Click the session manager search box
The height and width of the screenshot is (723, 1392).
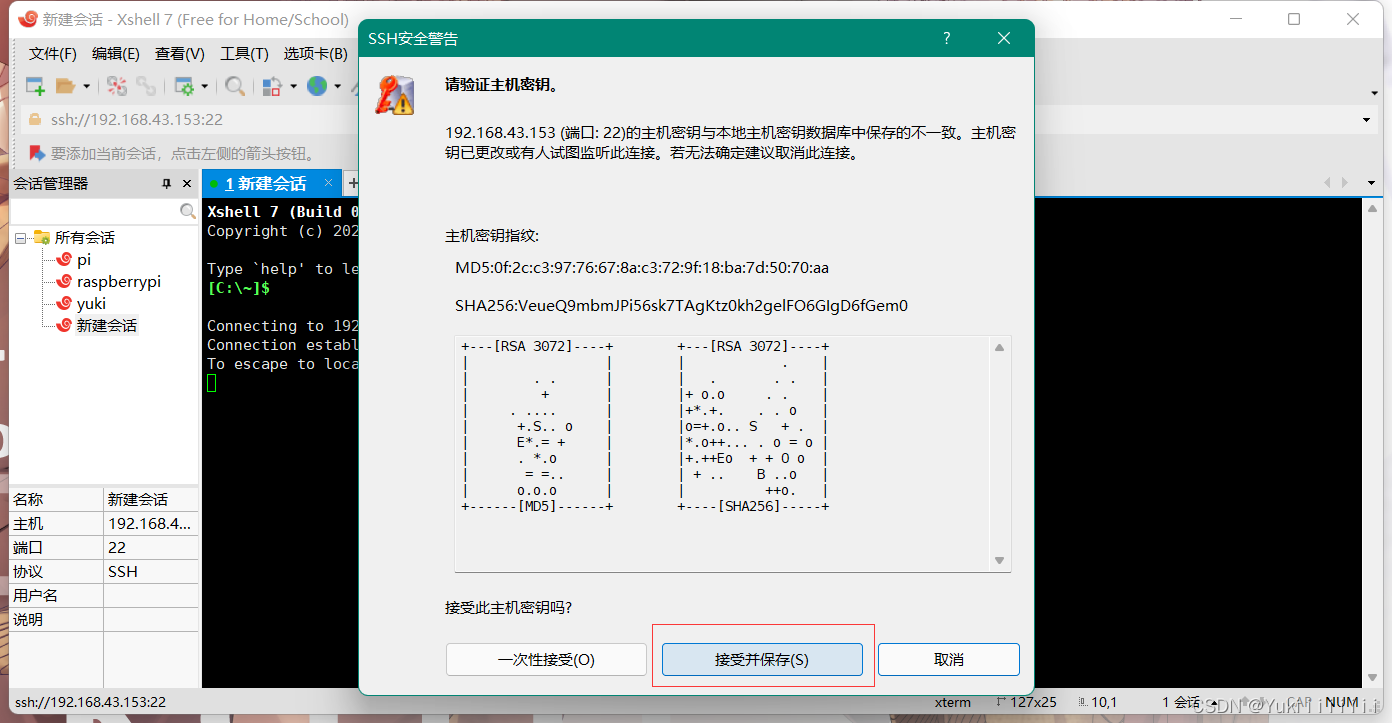[x=95, y=211]
